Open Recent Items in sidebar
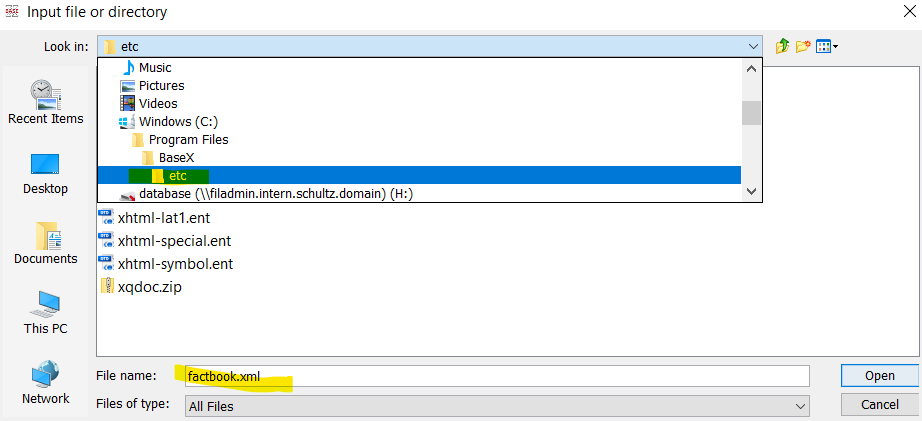 click(46, 102)
